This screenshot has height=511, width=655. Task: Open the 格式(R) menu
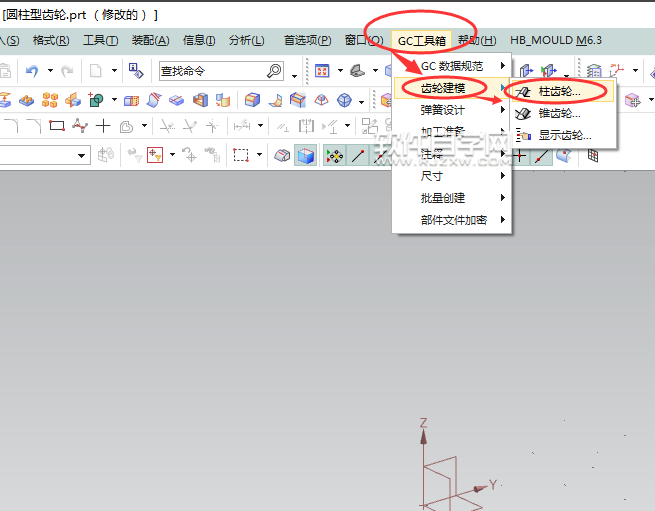pos(51,40)
